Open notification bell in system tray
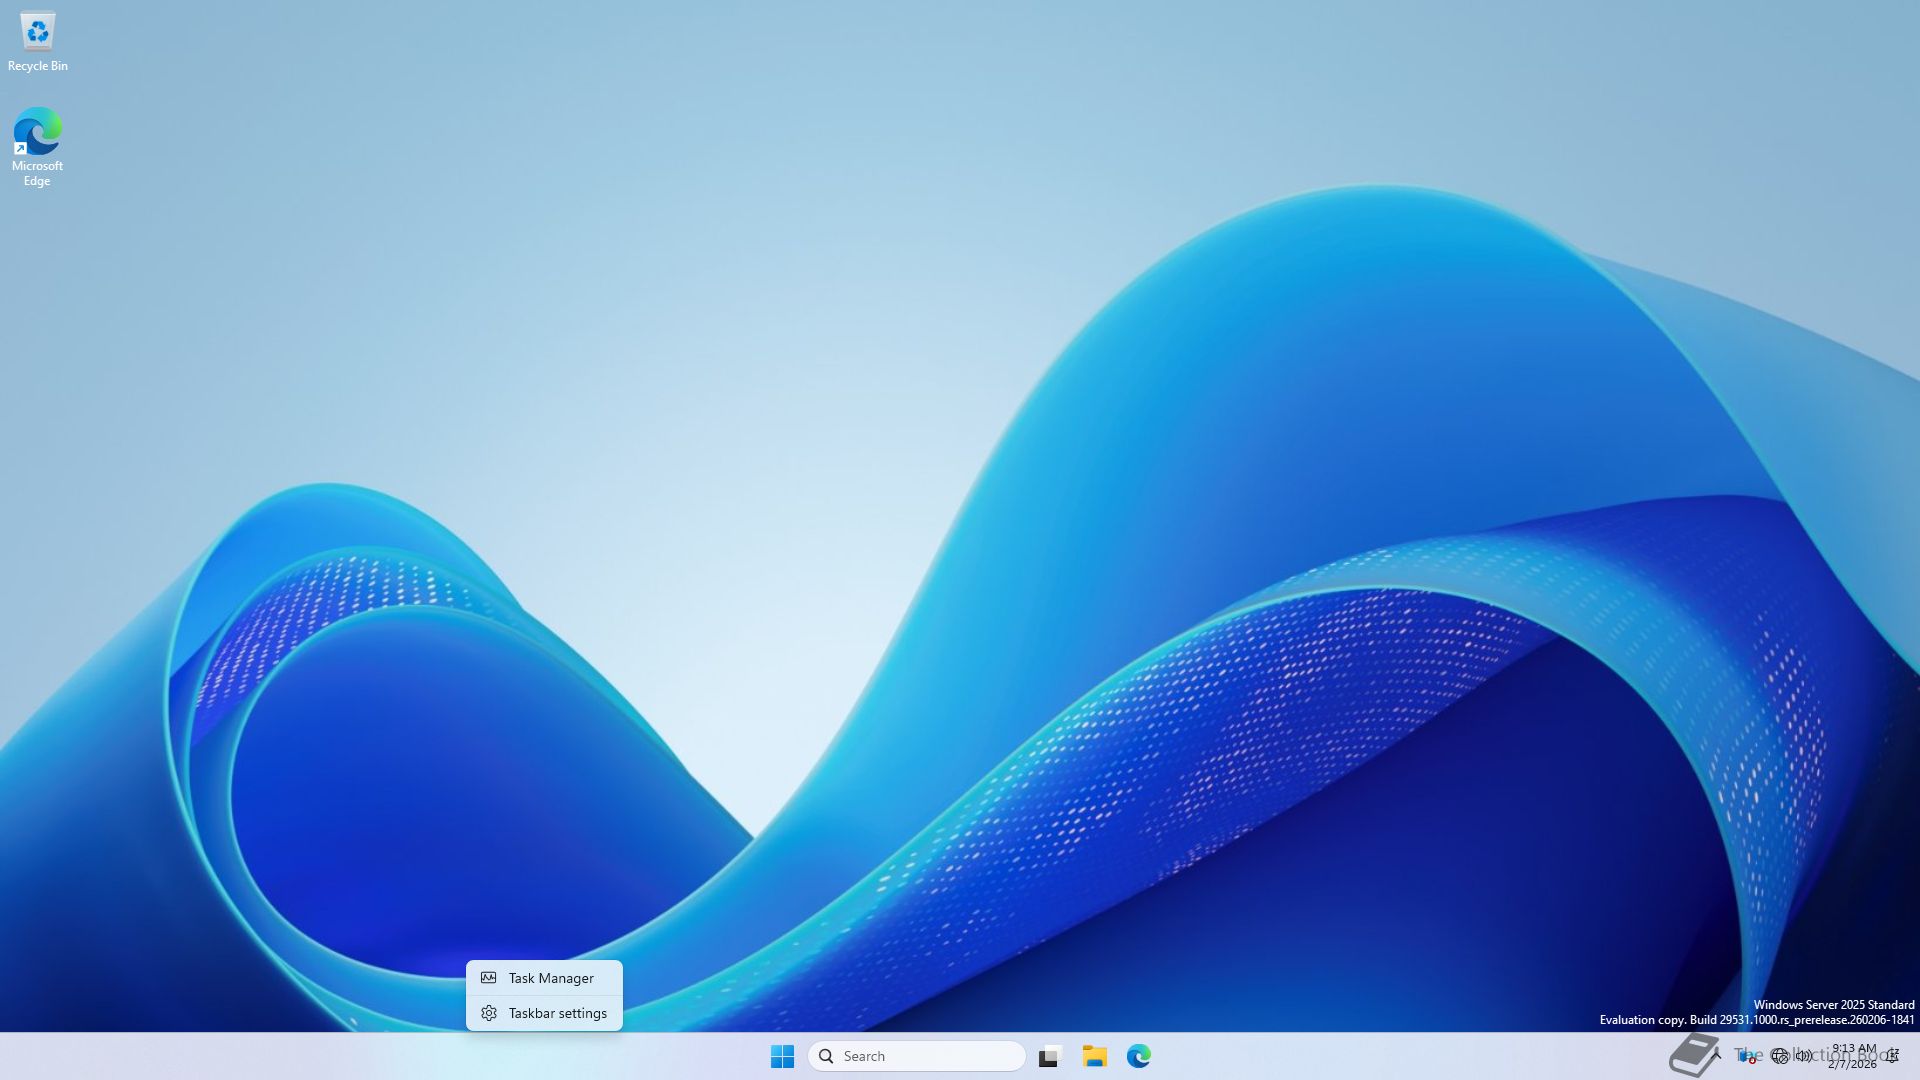 click(x=1892, y=1056)
